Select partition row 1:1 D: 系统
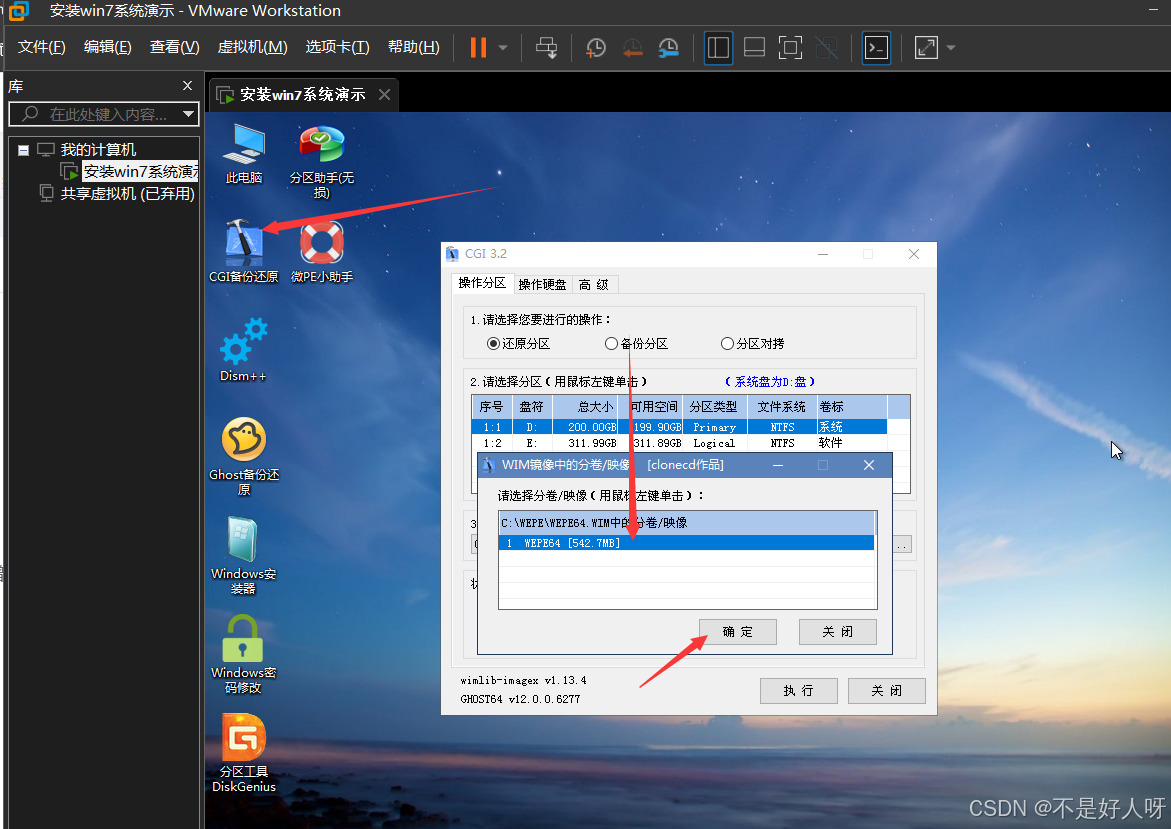The image size is (1171, 829). coord(680,427)
